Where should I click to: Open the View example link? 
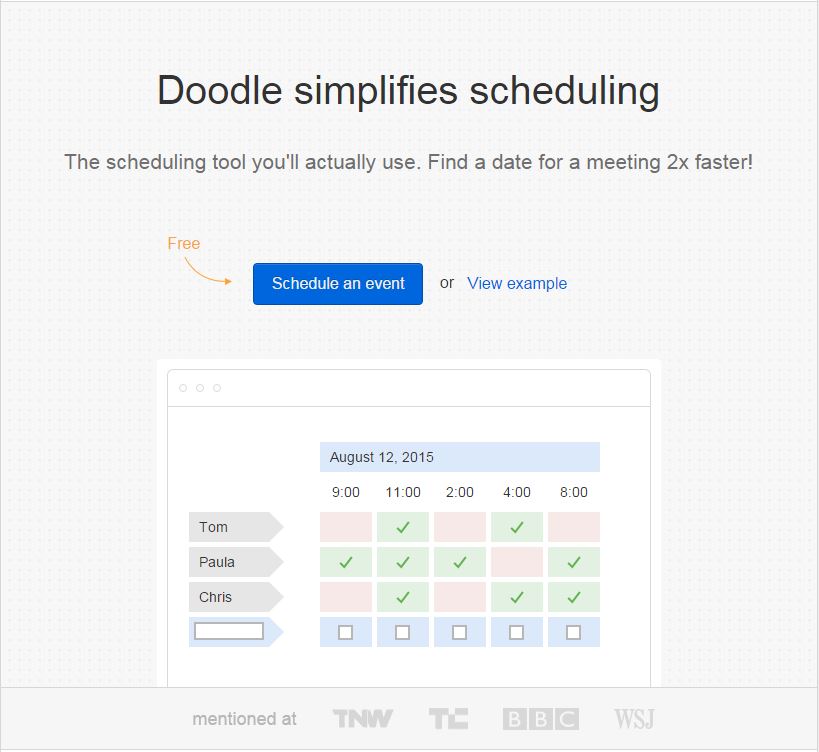[517, 283]
